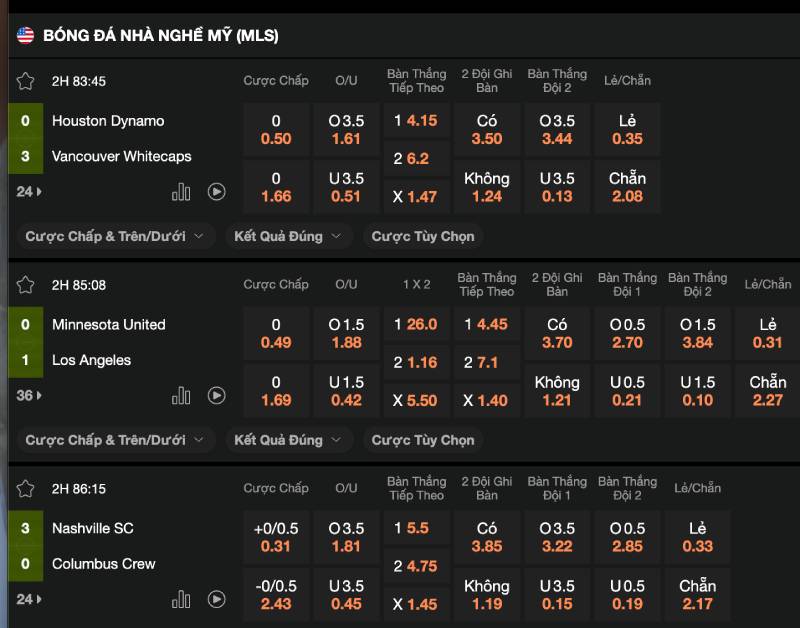Select Cược Tùy Chọn tab under Houston match
This screenshot has width=800, height=628.
tap(423, 236)
